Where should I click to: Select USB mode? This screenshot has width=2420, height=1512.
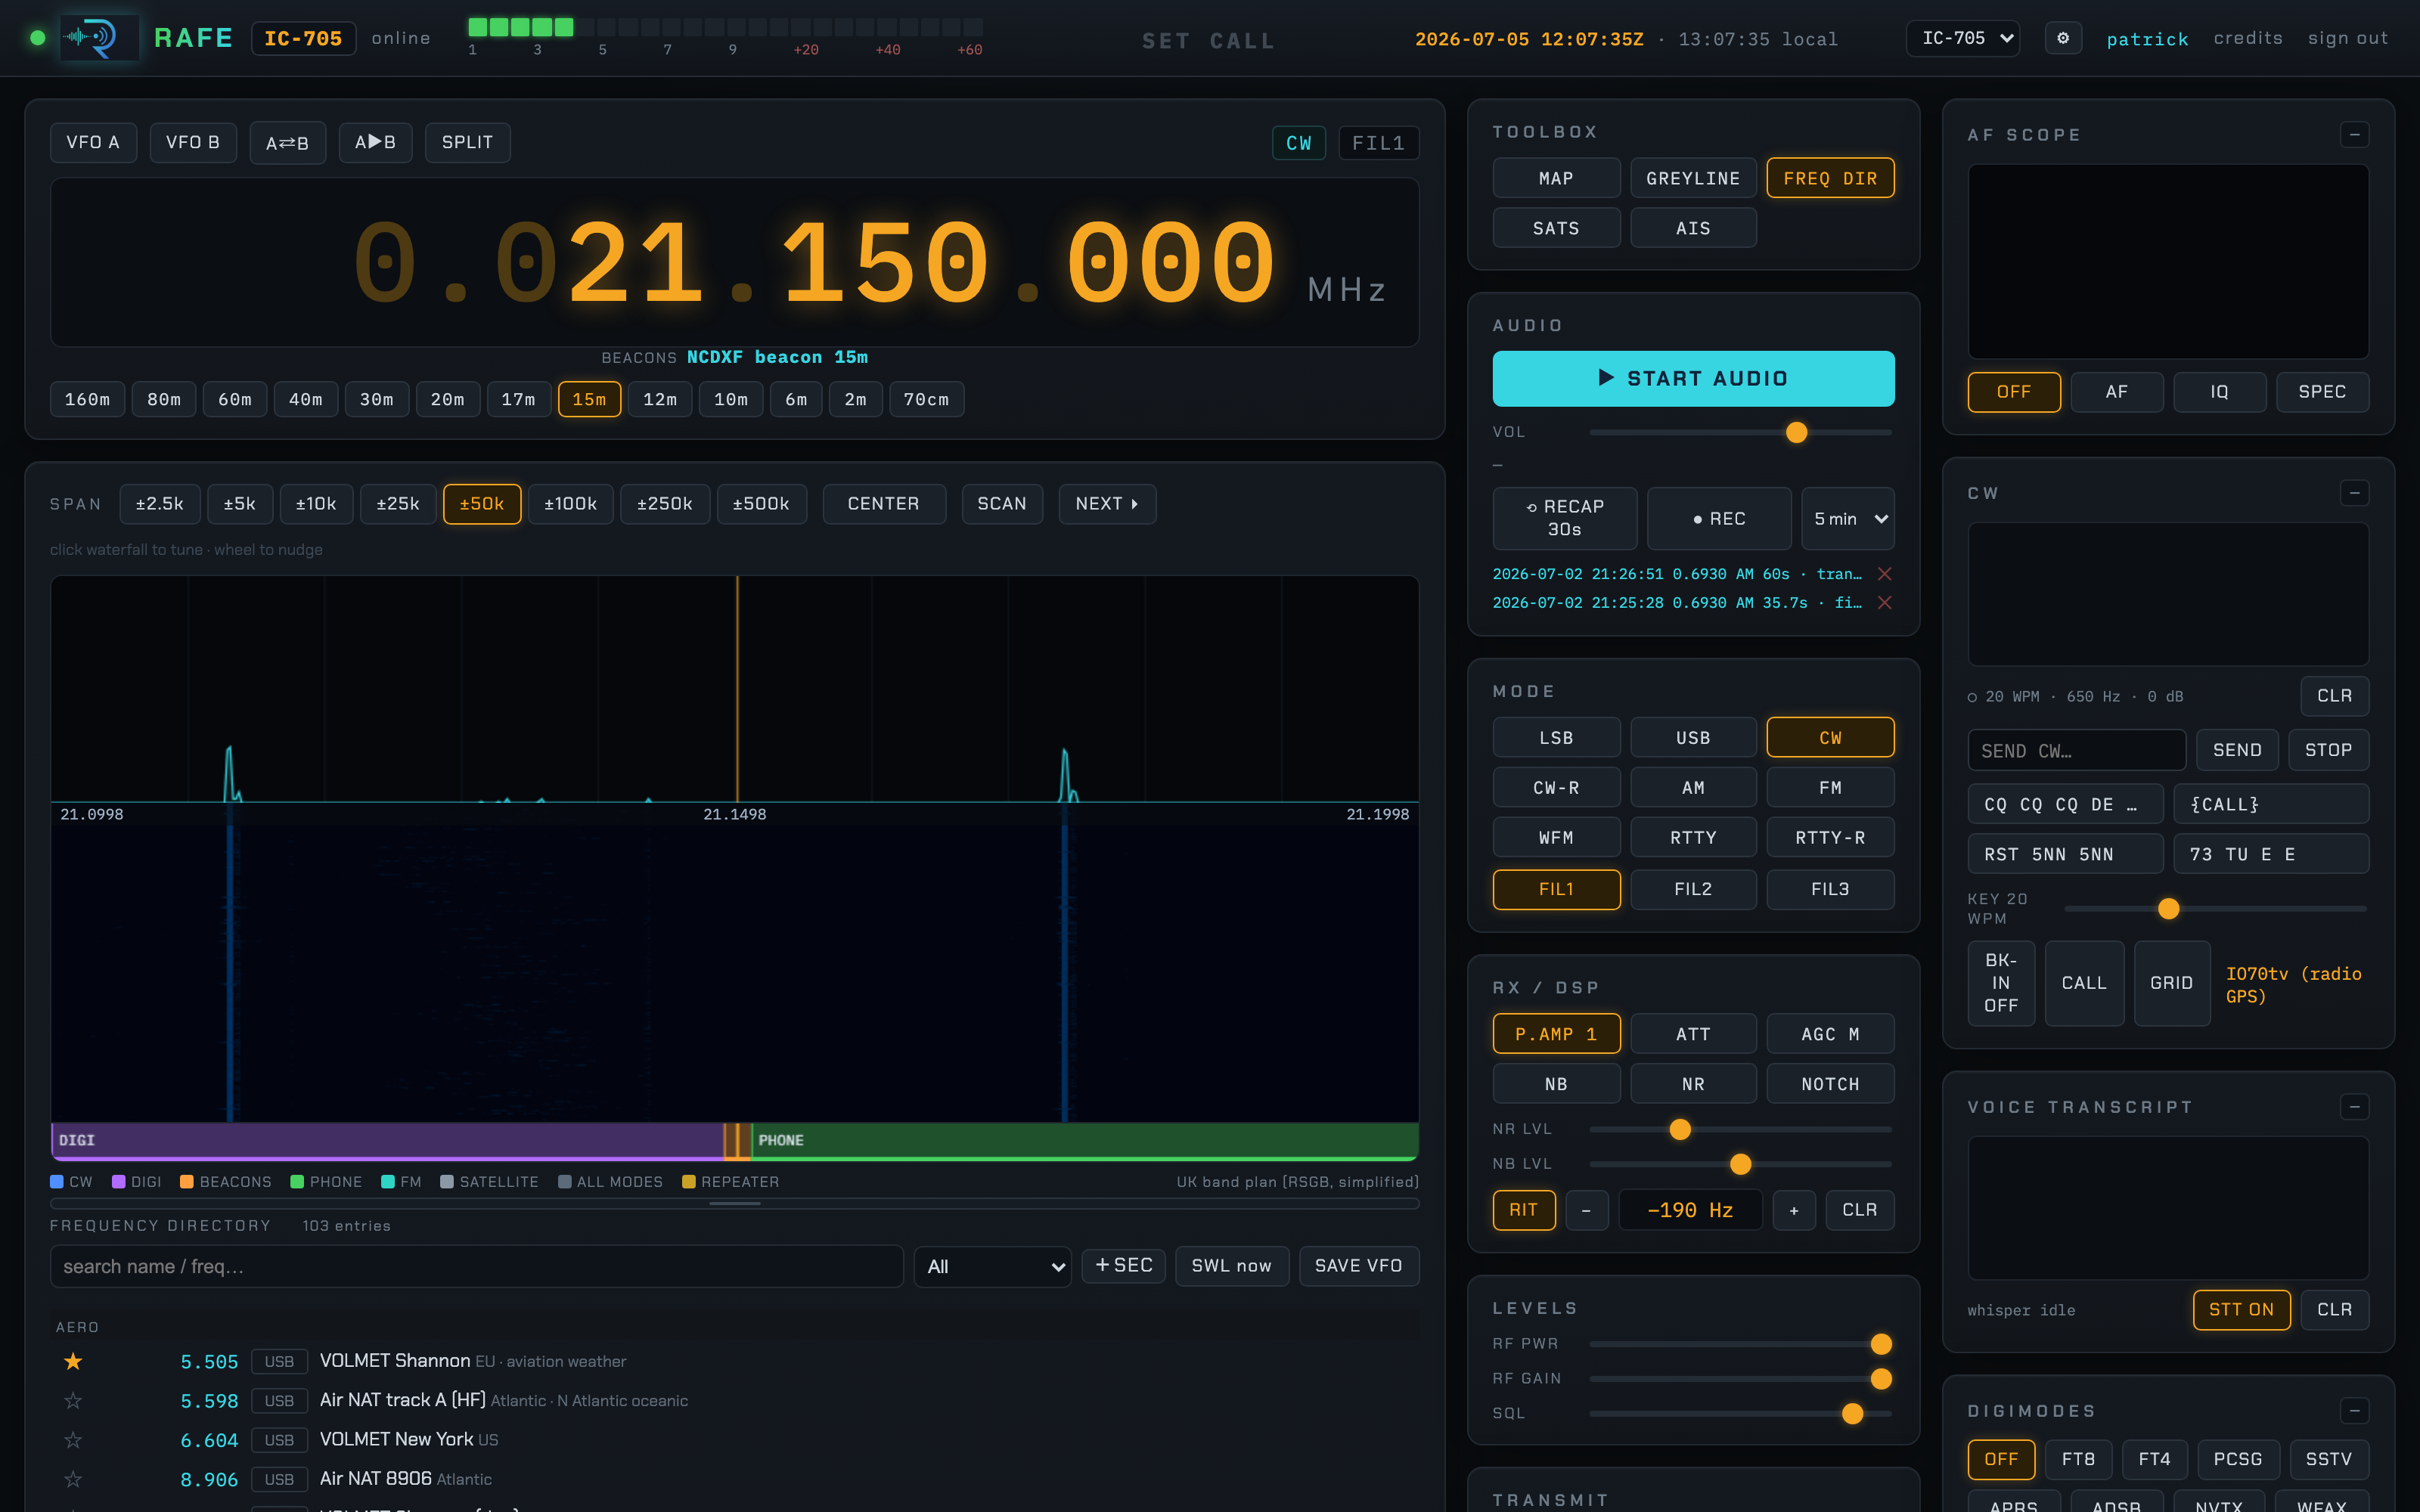pyautogui.click(x=1693, y=738)
